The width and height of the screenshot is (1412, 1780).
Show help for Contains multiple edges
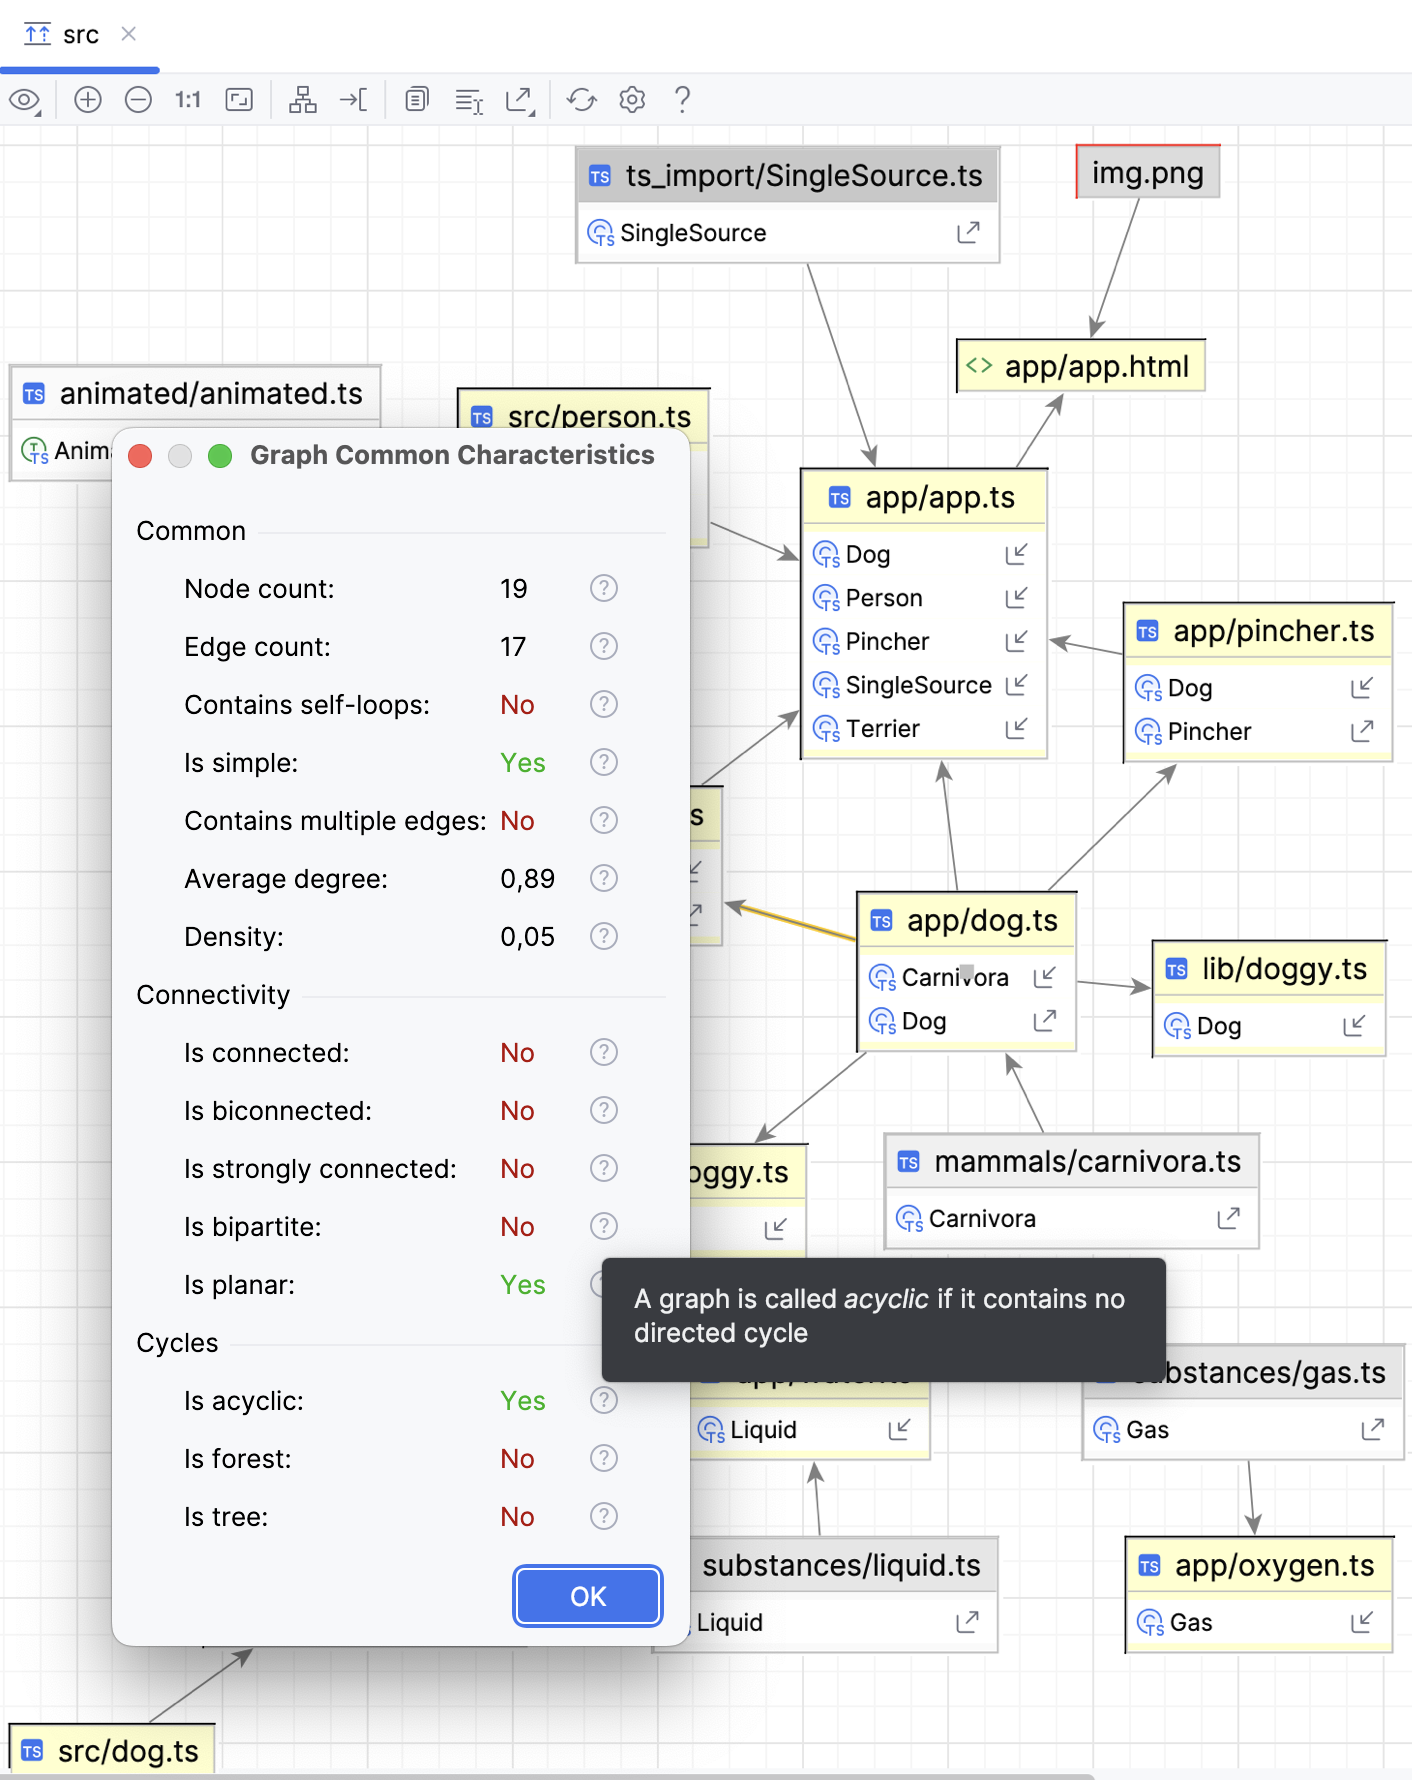[604, 820]
